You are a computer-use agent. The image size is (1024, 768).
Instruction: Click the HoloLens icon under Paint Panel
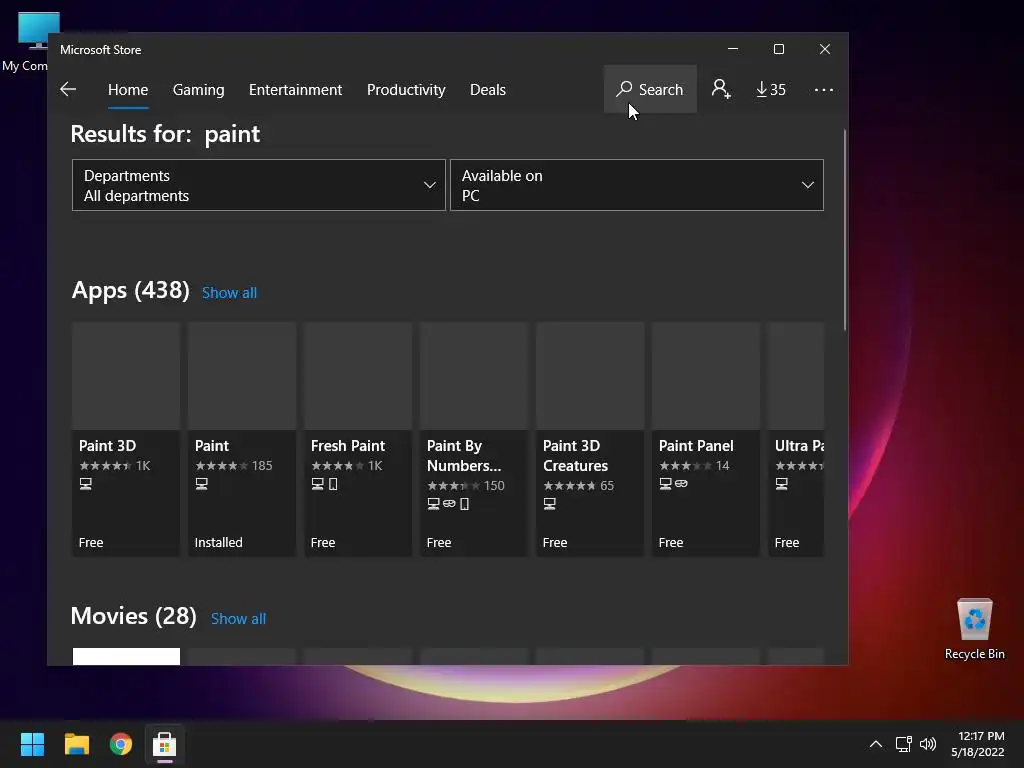pos(681,484)
